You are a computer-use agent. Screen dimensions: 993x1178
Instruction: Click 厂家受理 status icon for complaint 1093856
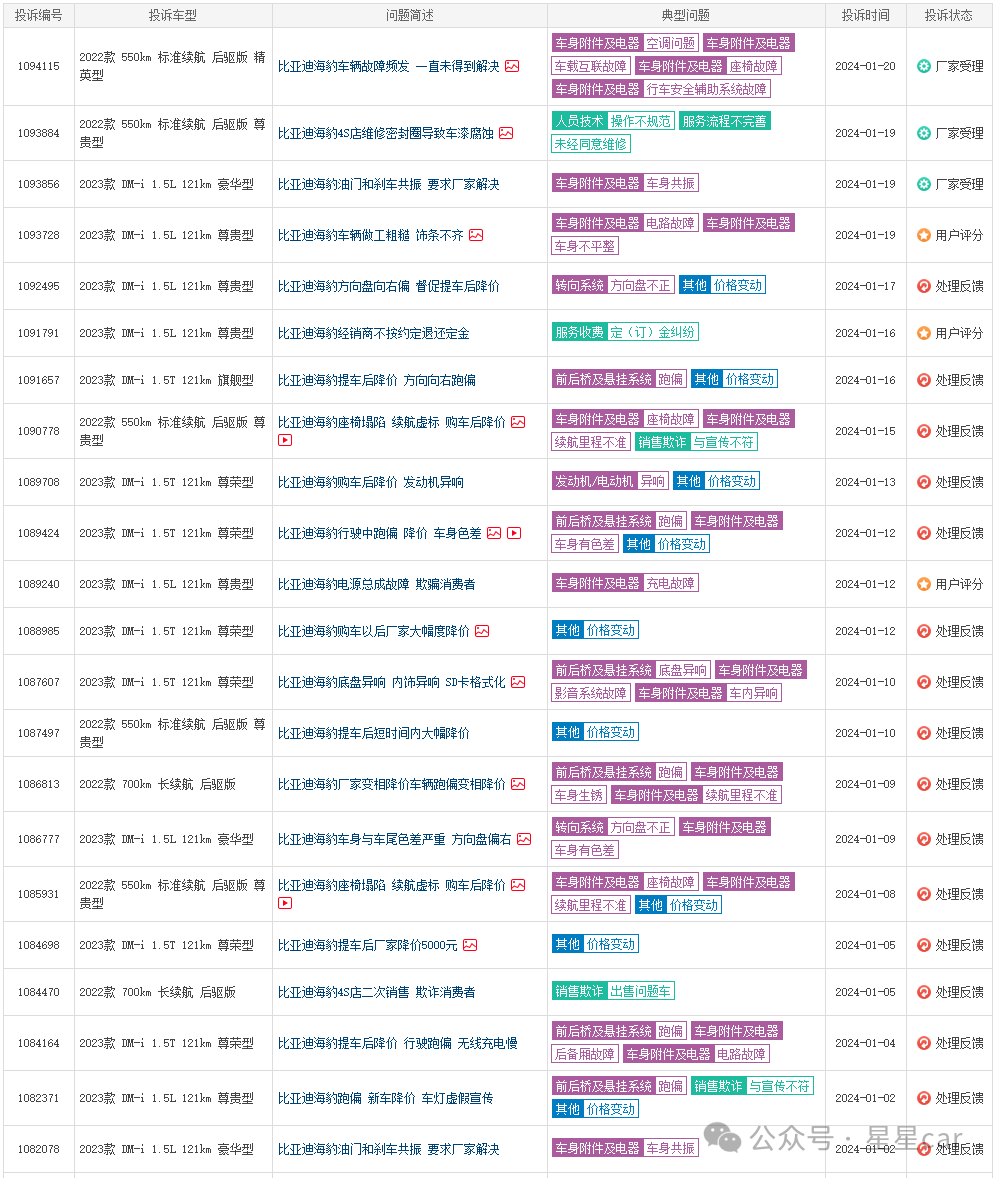pos(924,184)
